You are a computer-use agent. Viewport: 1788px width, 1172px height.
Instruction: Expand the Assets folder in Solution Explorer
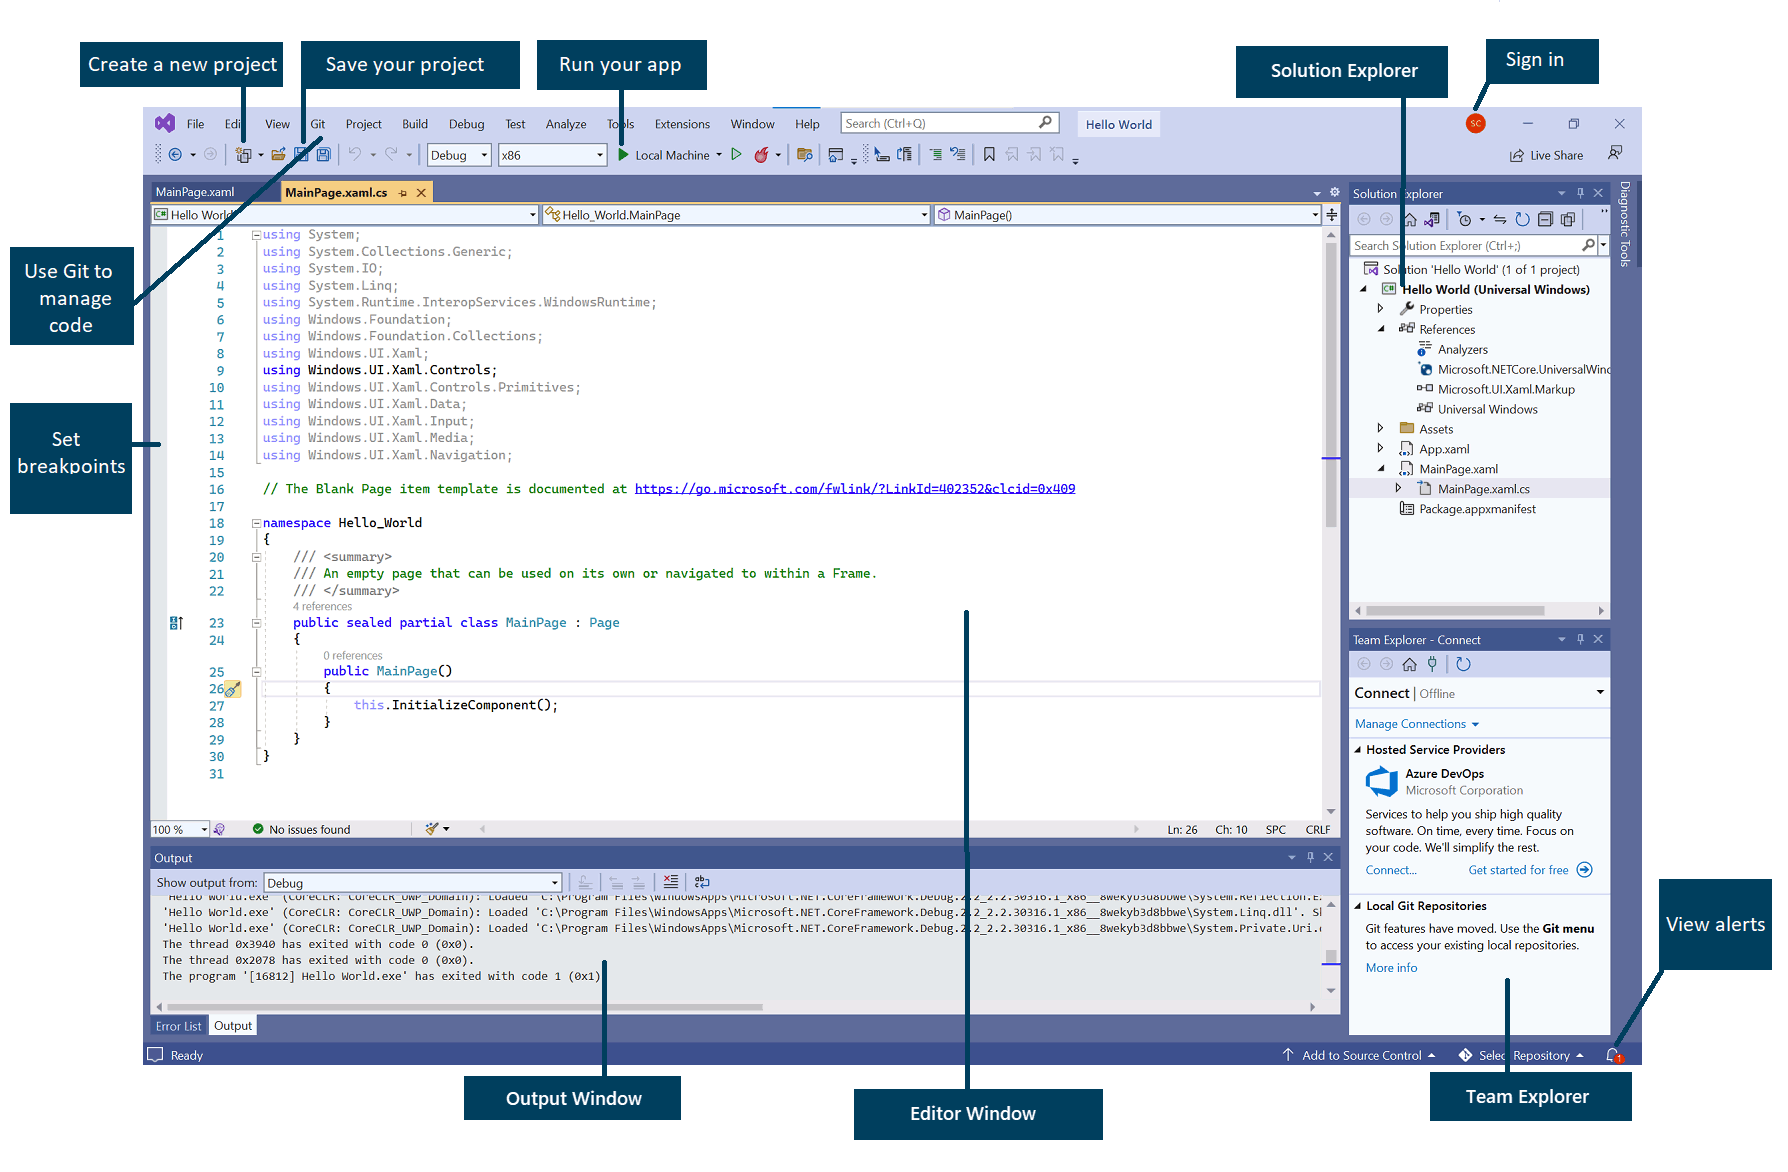click(1381, 429)
